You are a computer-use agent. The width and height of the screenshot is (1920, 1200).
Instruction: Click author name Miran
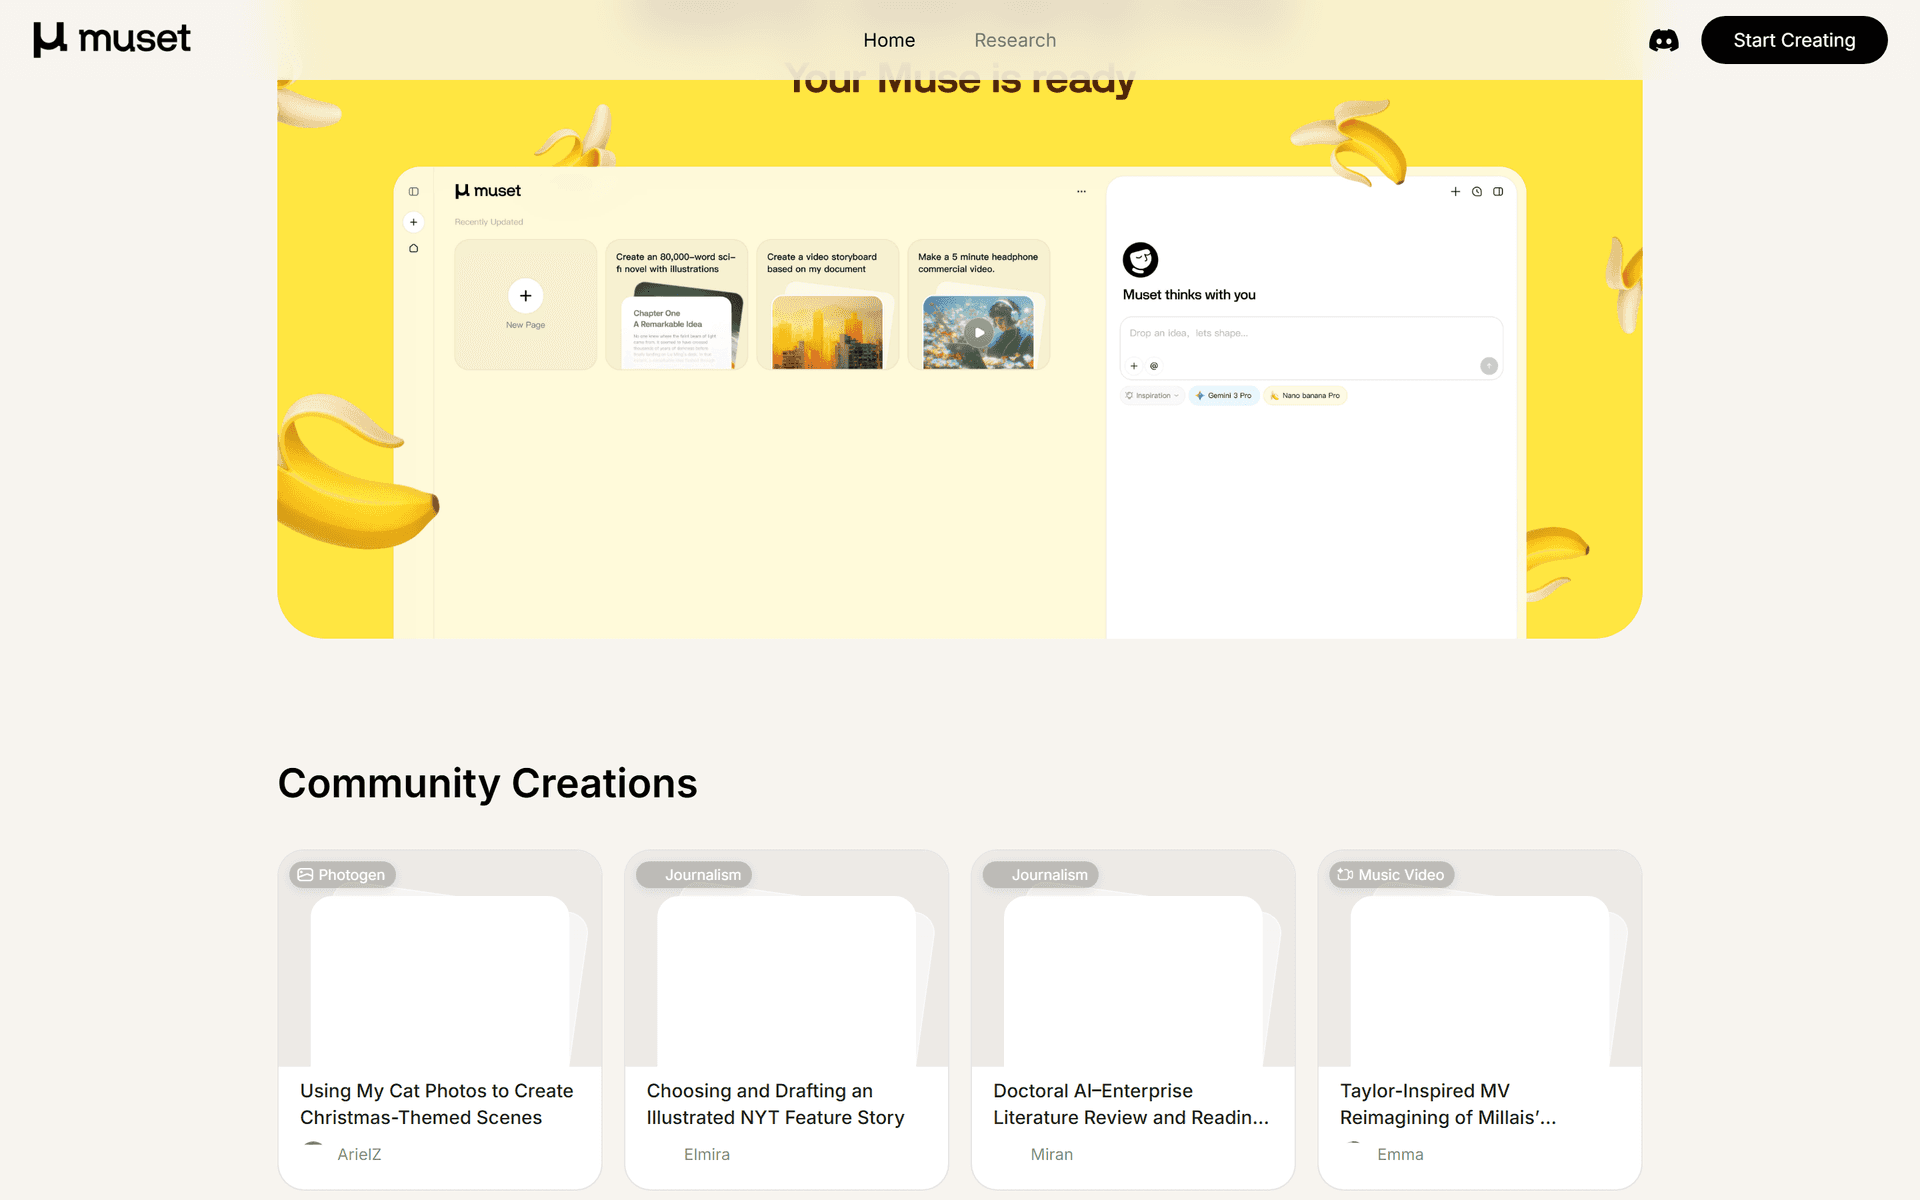pyautogui.click(x=1052, y=1154)
